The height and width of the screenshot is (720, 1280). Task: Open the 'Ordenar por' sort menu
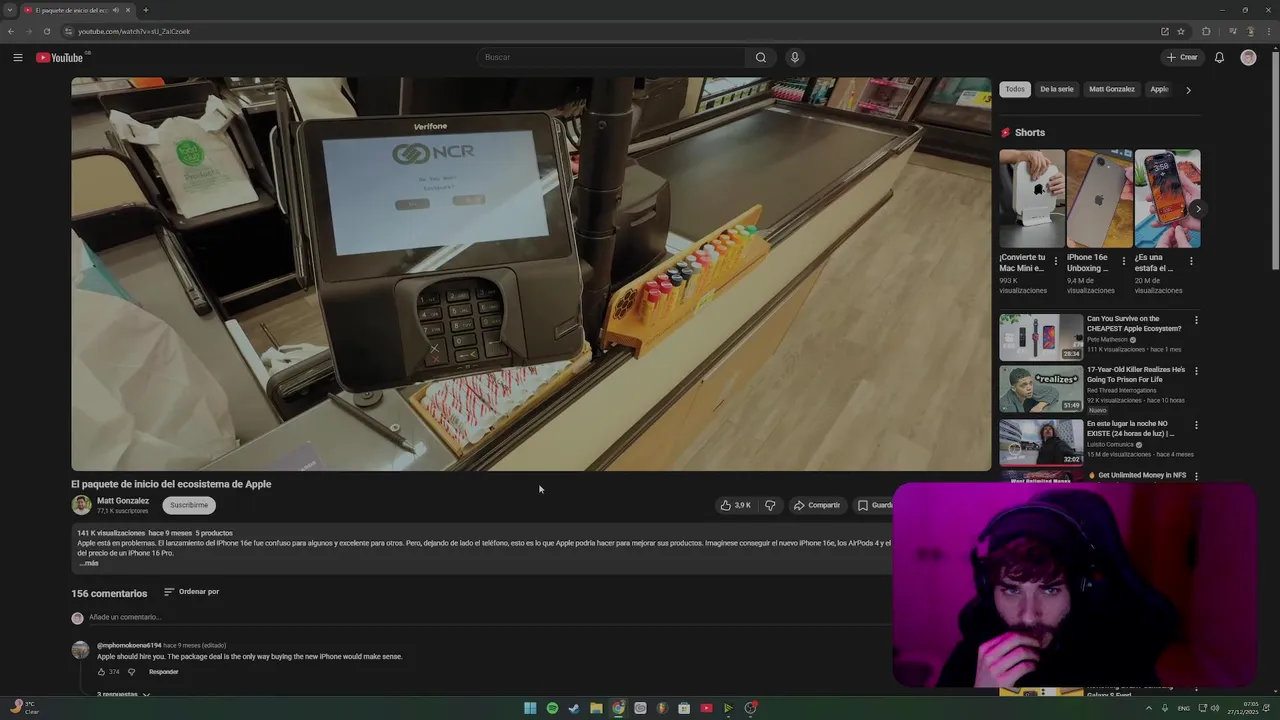191,592
